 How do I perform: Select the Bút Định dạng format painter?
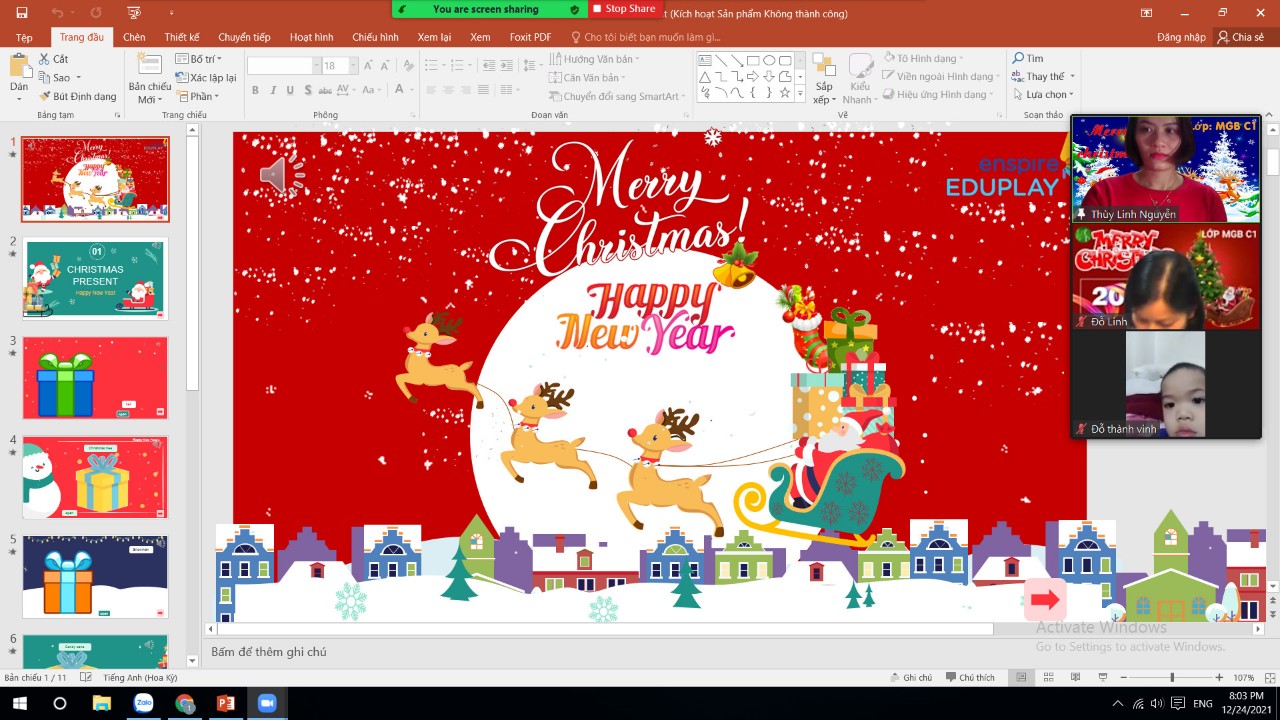78,96
